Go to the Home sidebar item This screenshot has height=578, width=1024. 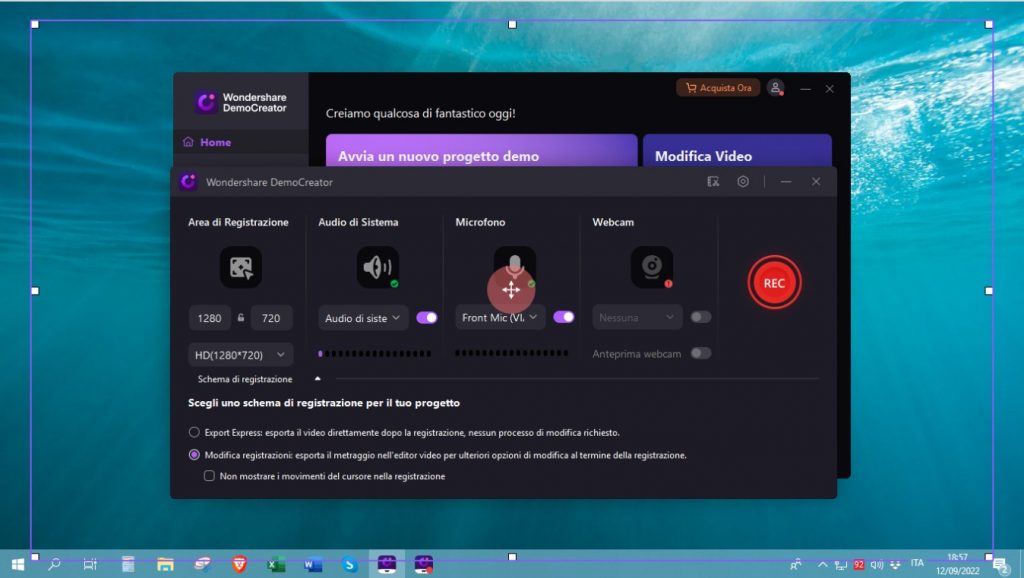[x=215, y=142]
